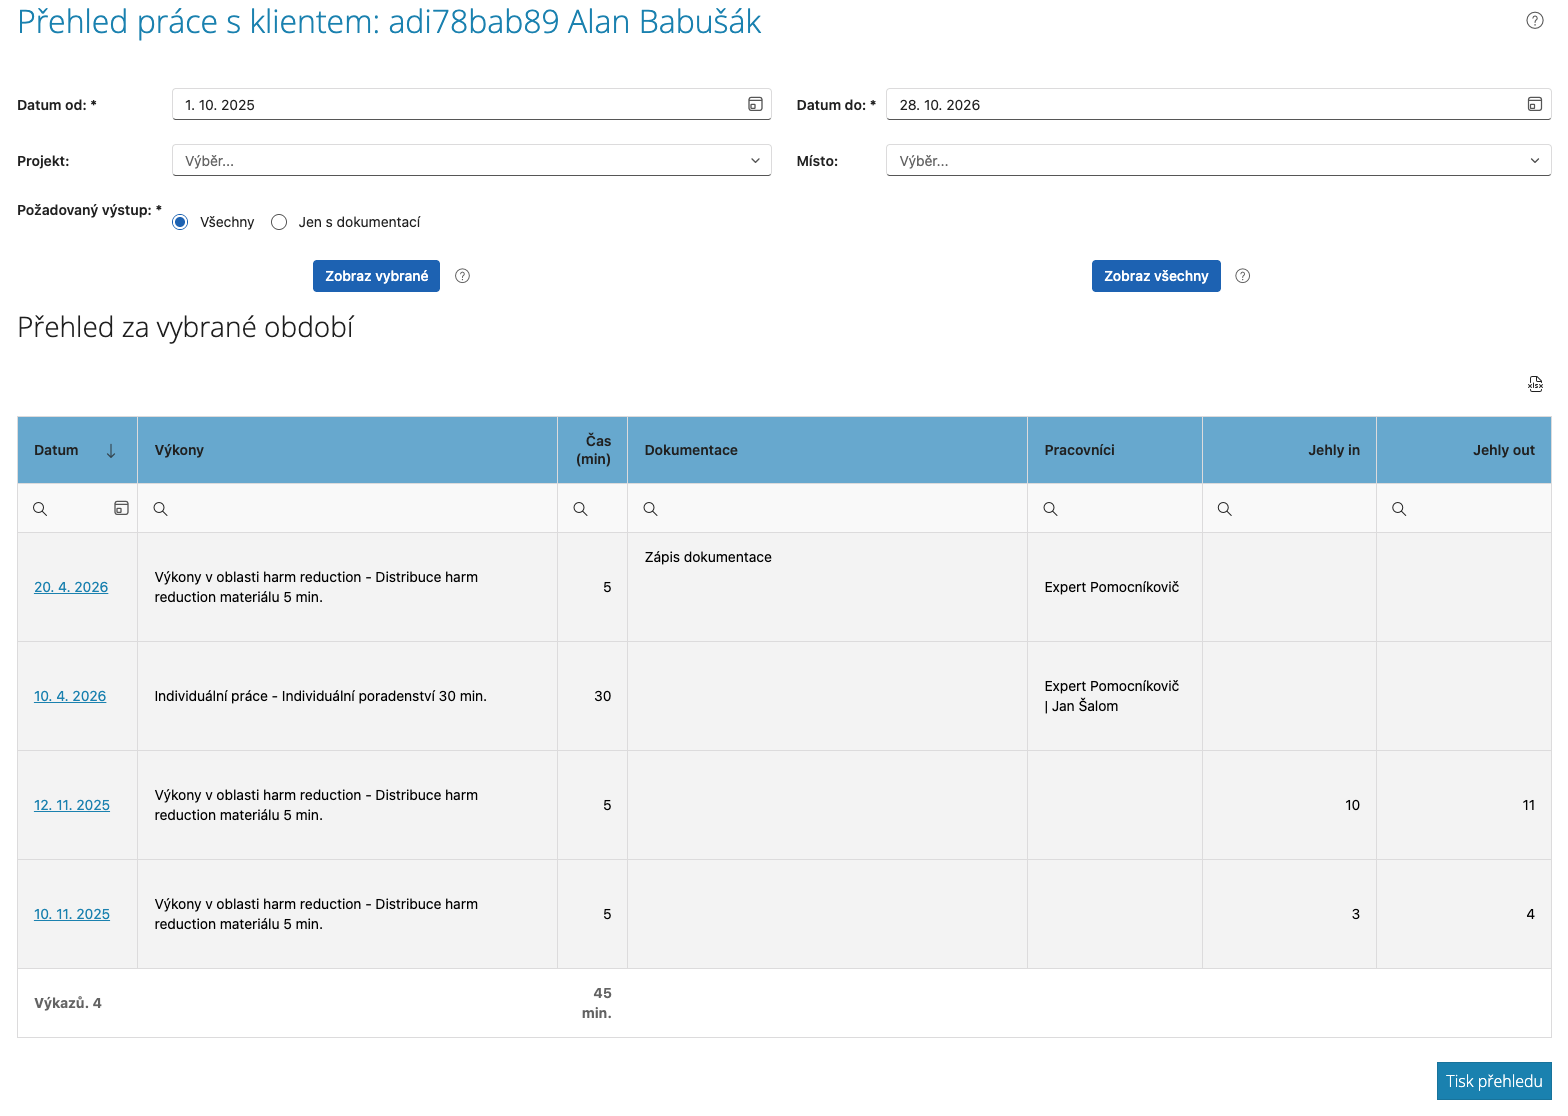Click search icon in Čas filter cell
The height and width of the screenshot is (1116, 1568).
[x=580, y=509]
